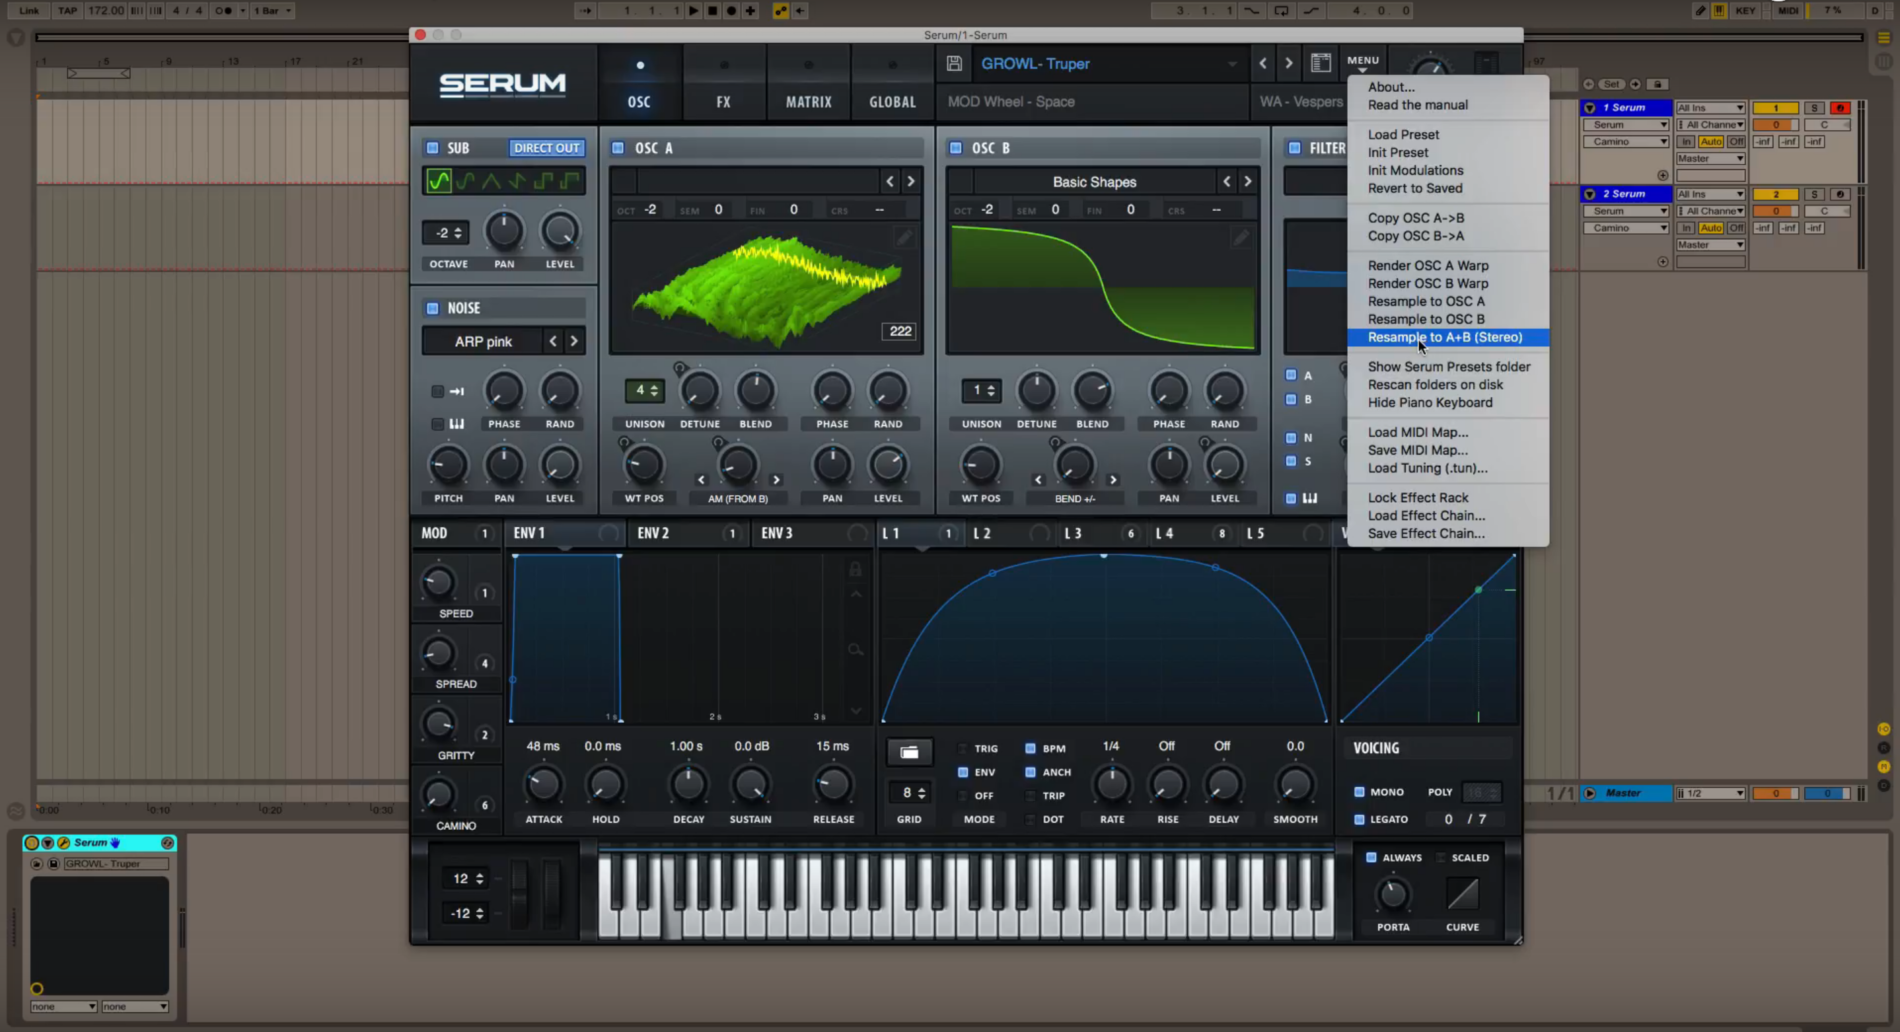Select previous OSC B warp mode arrow
This screenshot has height=1032, width=1900.
coord(1038,480)
